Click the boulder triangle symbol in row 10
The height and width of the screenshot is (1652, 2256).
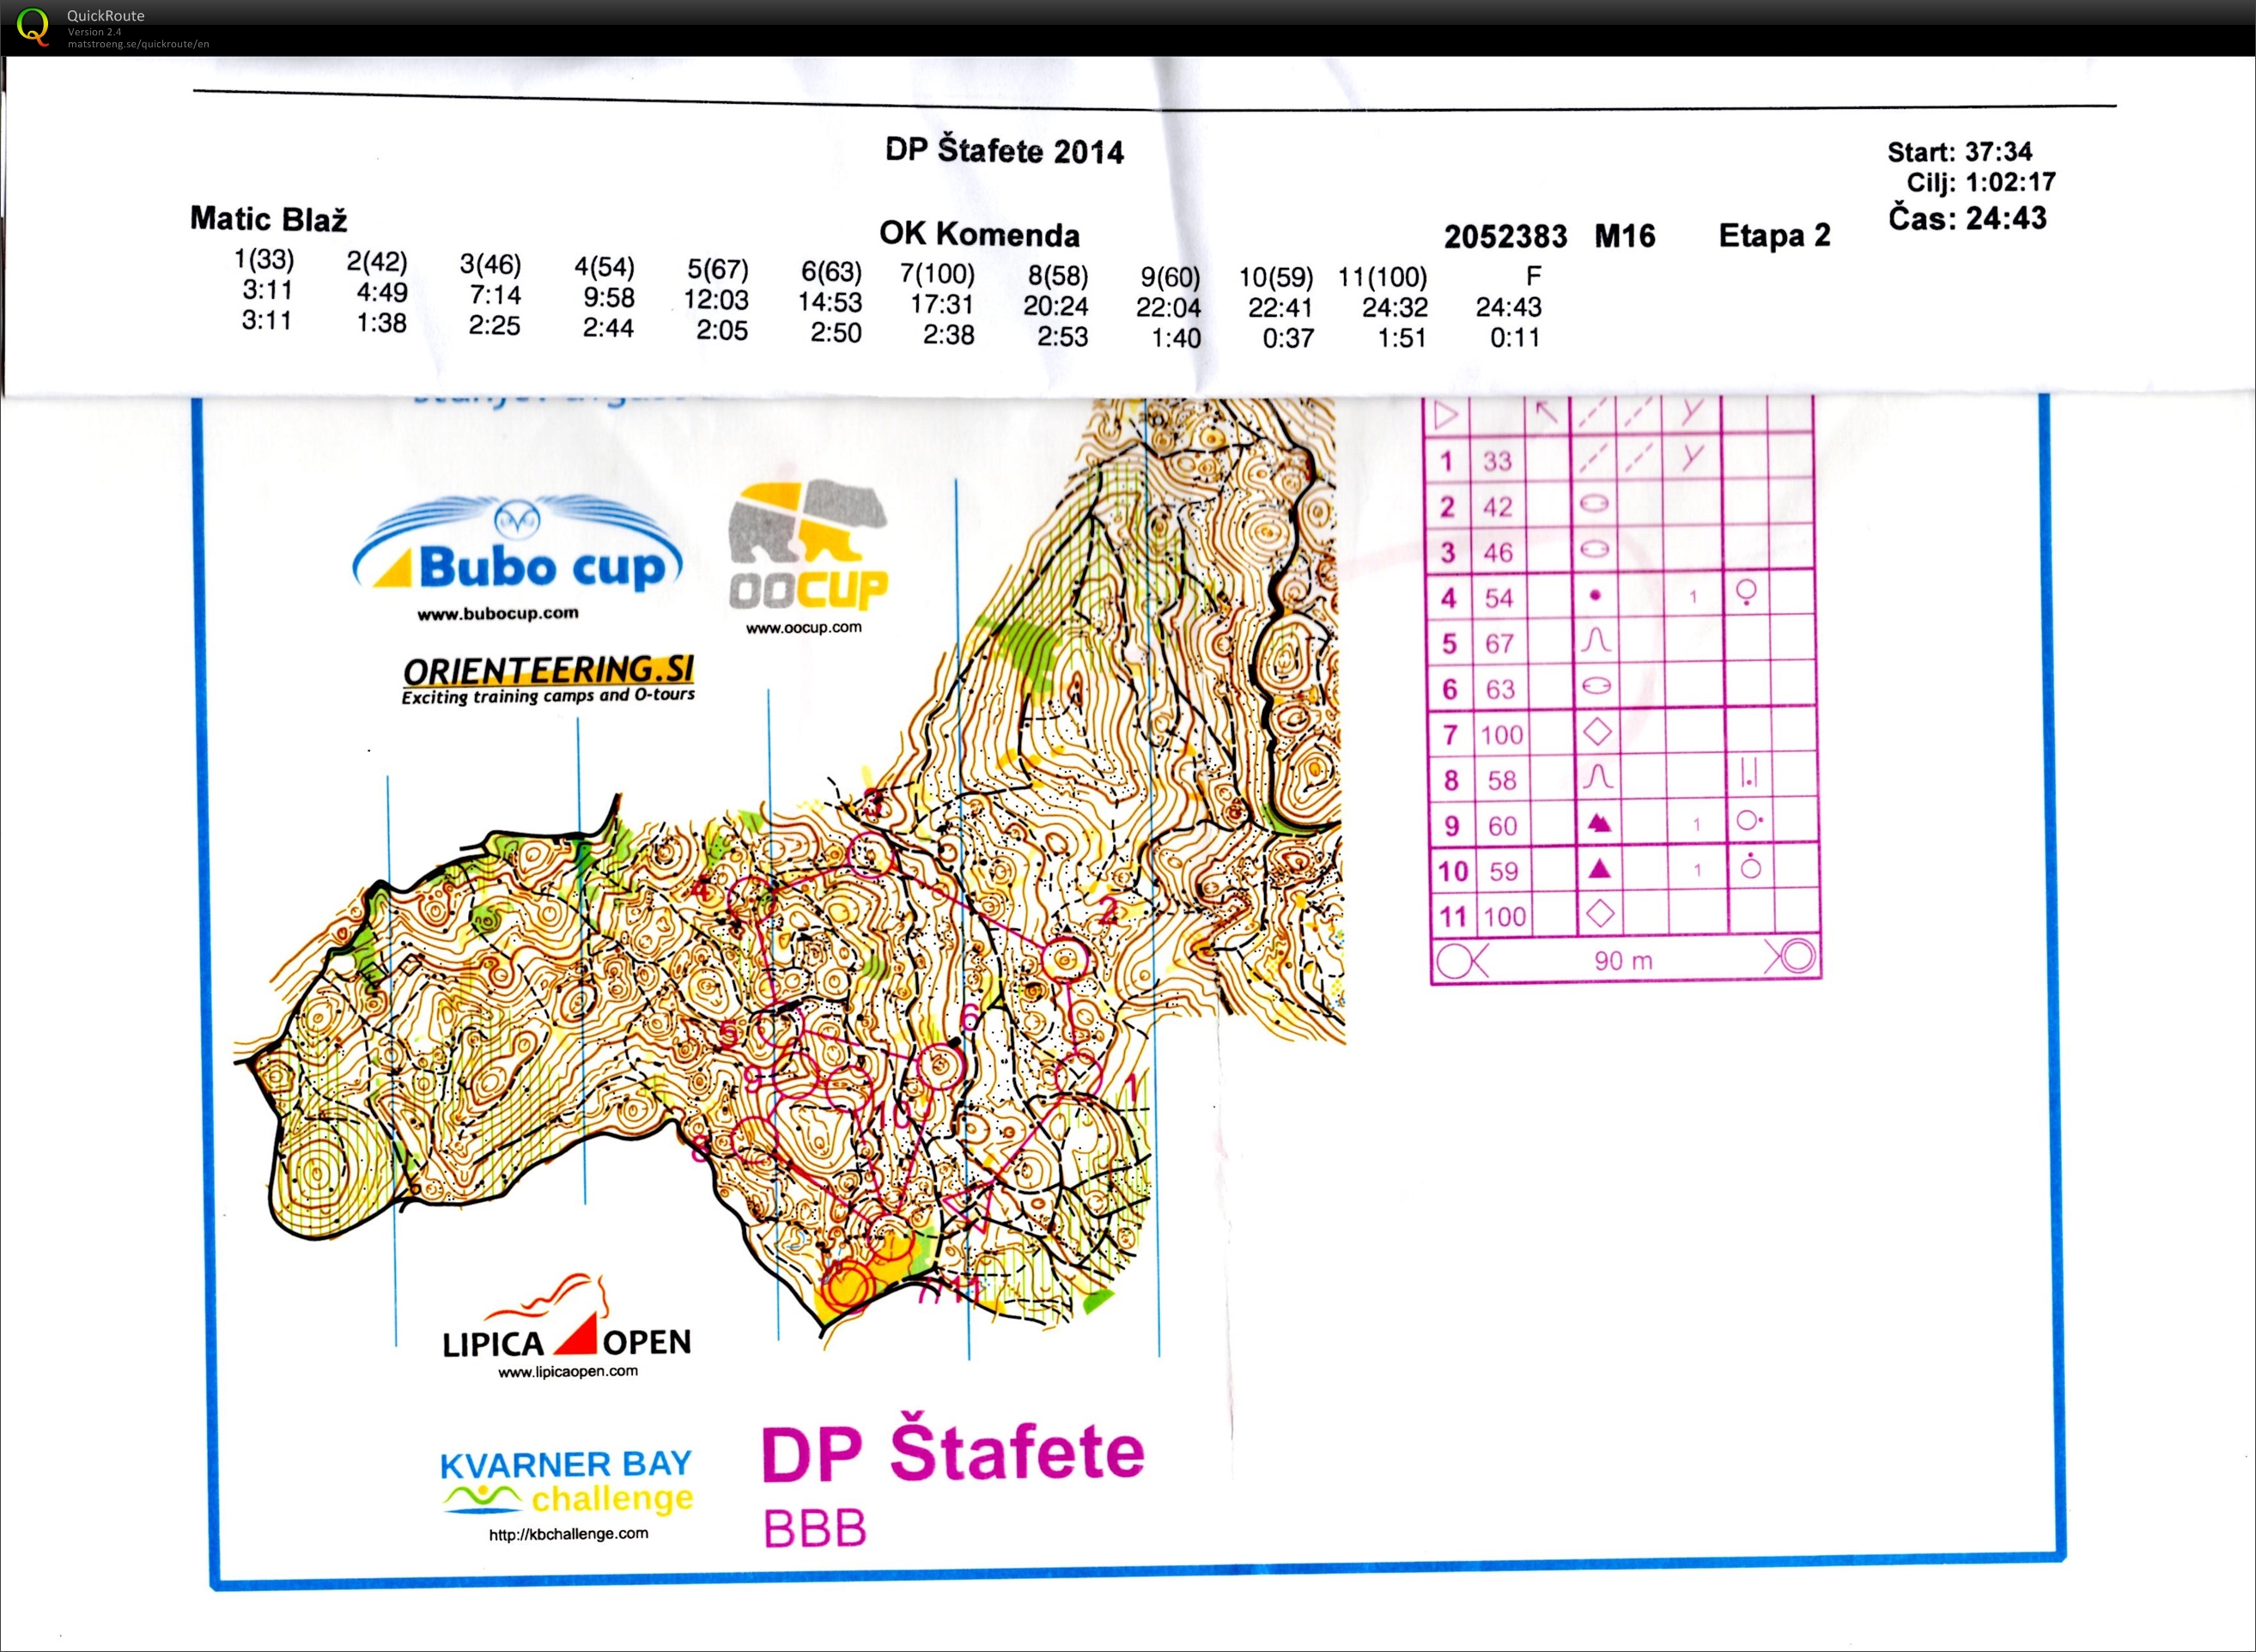tap(1599, 868)
